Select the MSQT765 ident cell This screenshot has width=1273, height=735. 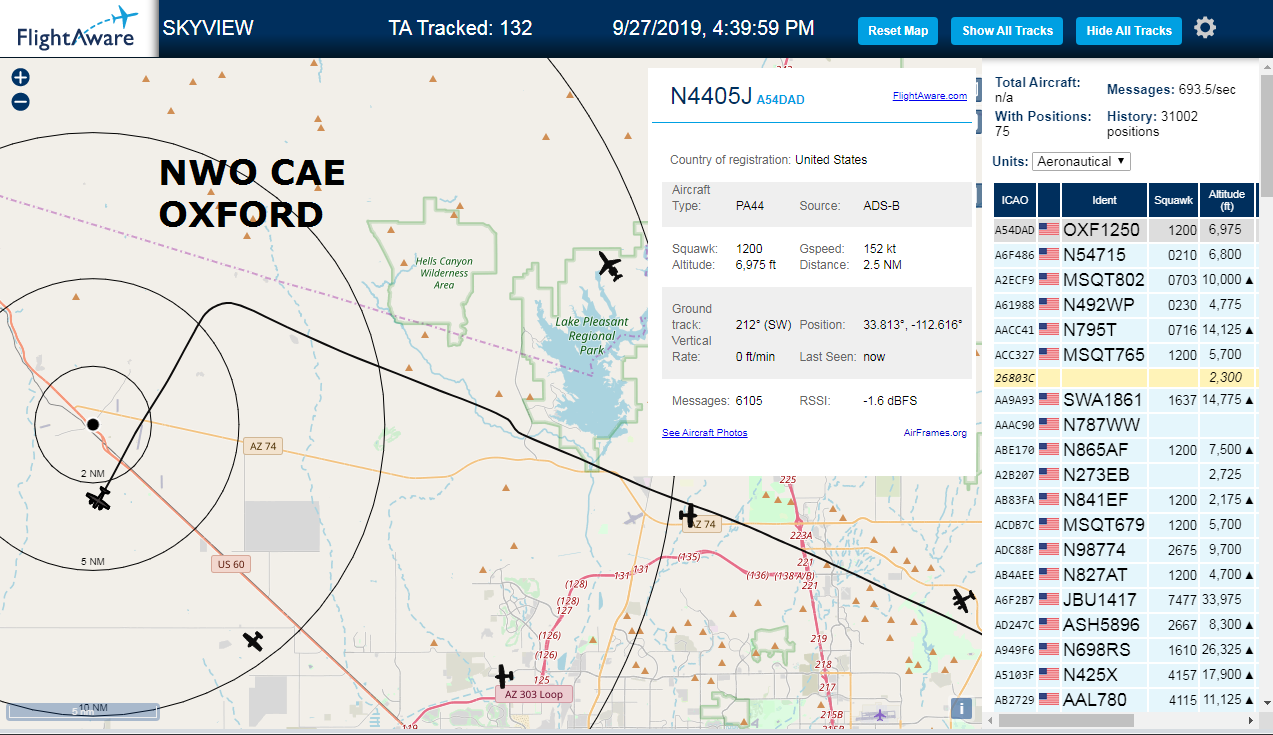[1104, 354]
